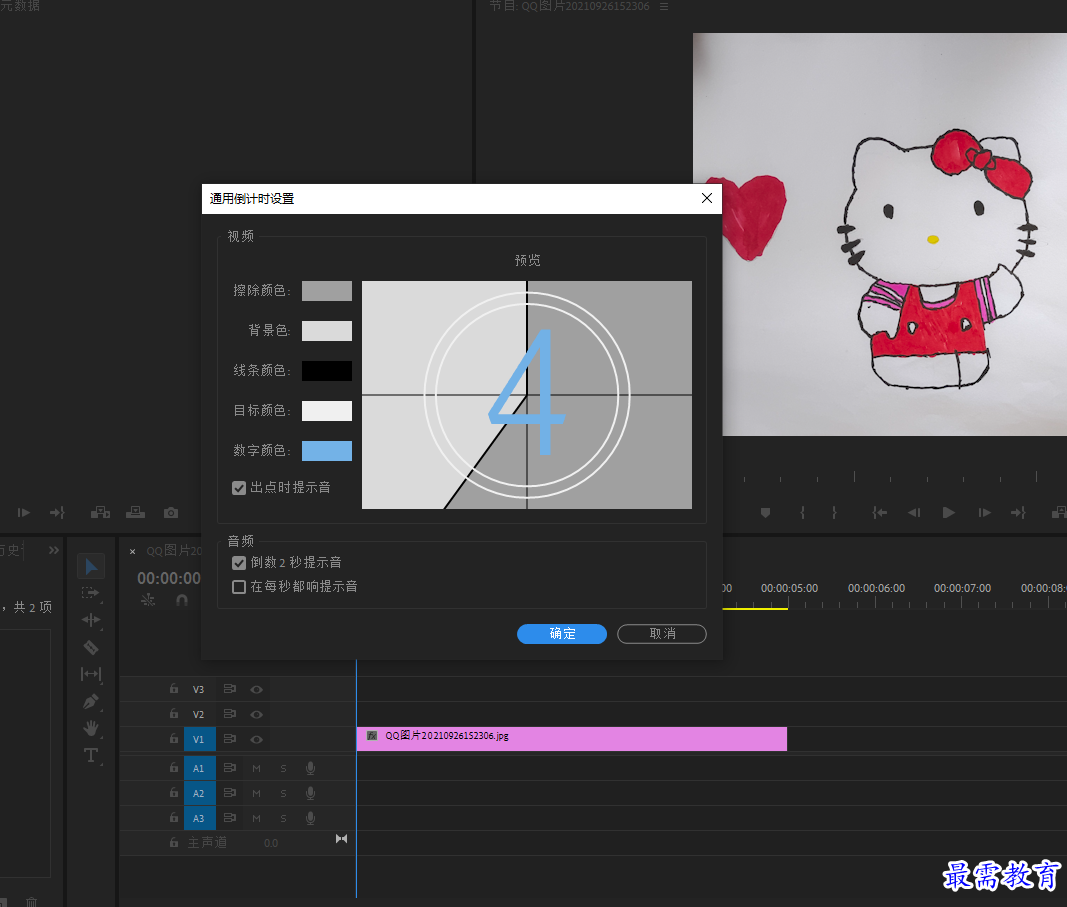Mute track A3
The height and width of the screenshot is (907, 1067).
[x=257, y=818]
